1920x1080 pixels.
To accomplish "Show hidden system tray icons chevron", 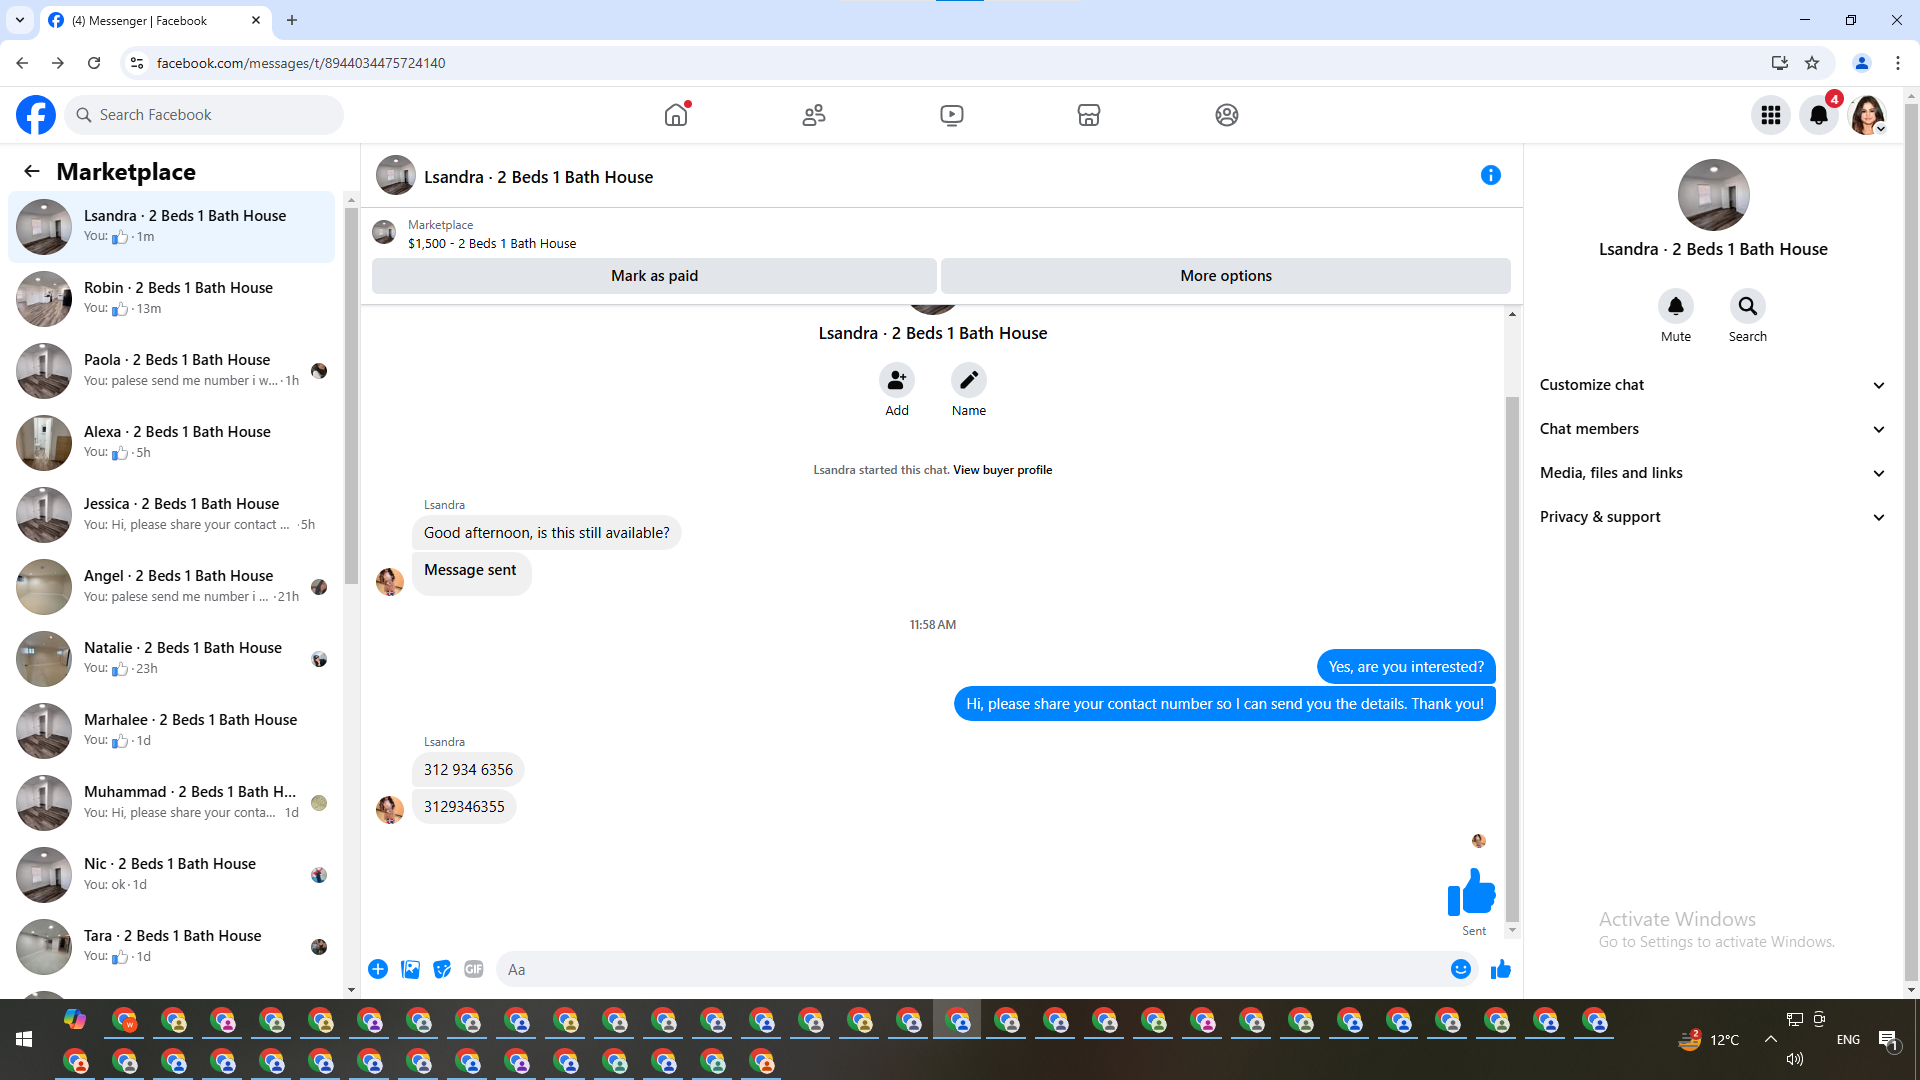I will 1771,1039.
